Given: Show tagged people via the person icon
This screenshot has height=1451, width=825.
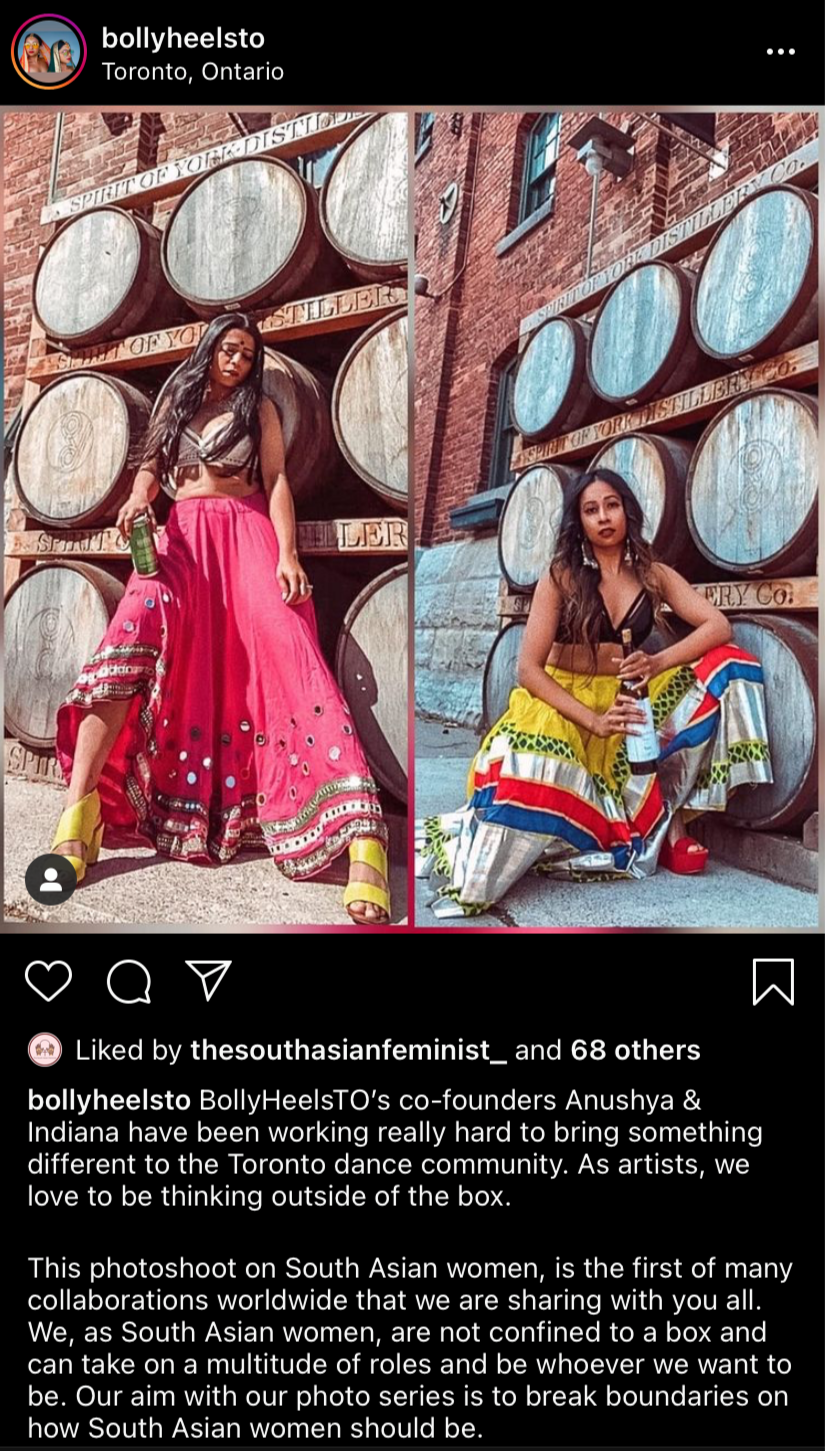Looking at the screenshot, I should (x=51, y=879).
